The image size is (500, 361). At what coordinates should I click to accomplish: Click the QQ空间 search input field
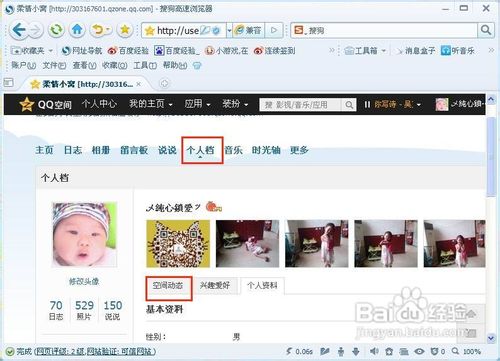[x=301, y=105]
